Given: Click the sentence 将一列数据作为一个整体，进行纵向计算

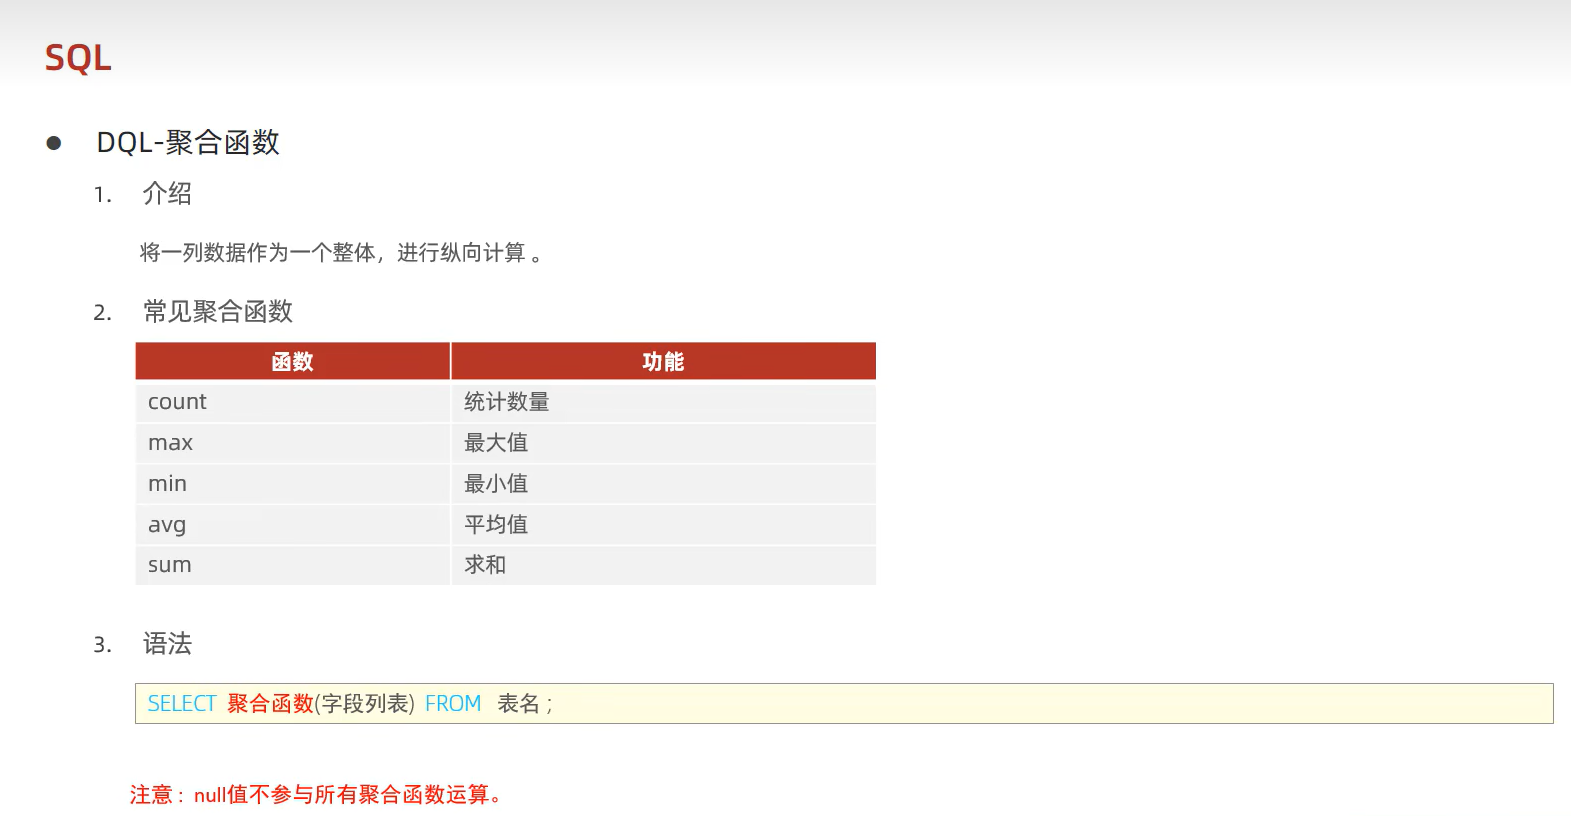Looking at the screenshot, I should pos(341,253).
